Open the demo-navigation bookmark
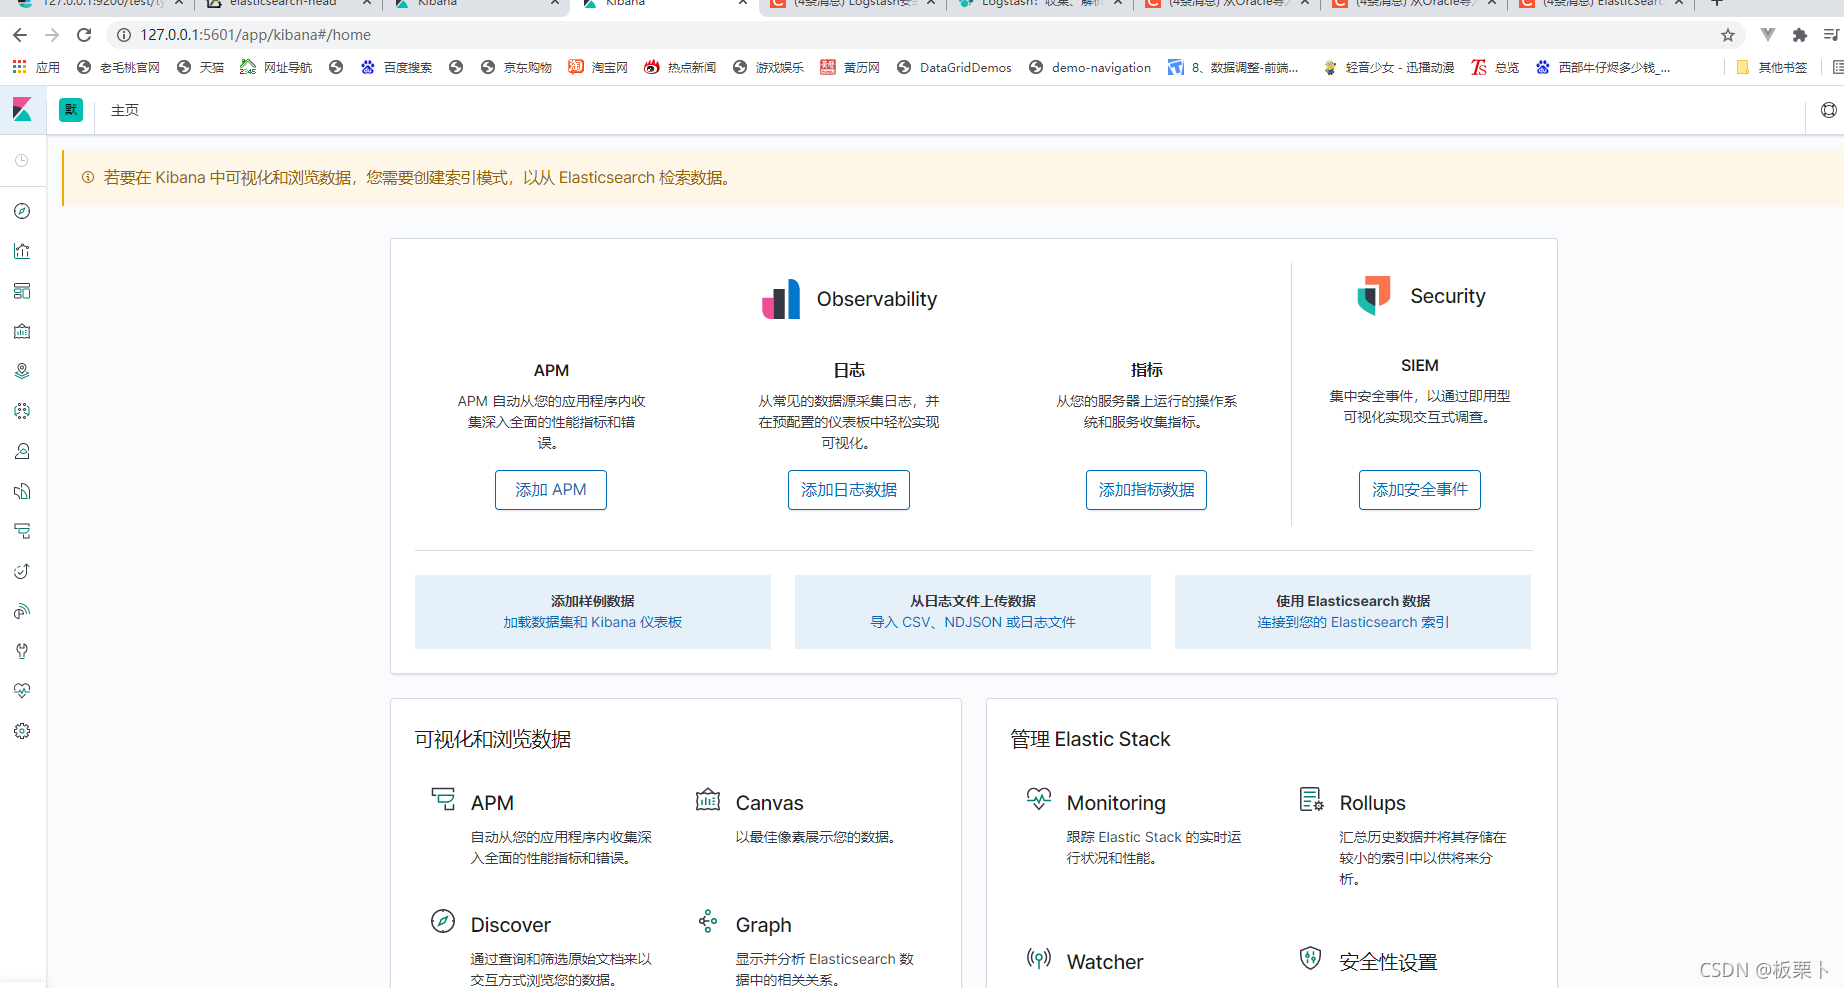 tap(1090, 67)
